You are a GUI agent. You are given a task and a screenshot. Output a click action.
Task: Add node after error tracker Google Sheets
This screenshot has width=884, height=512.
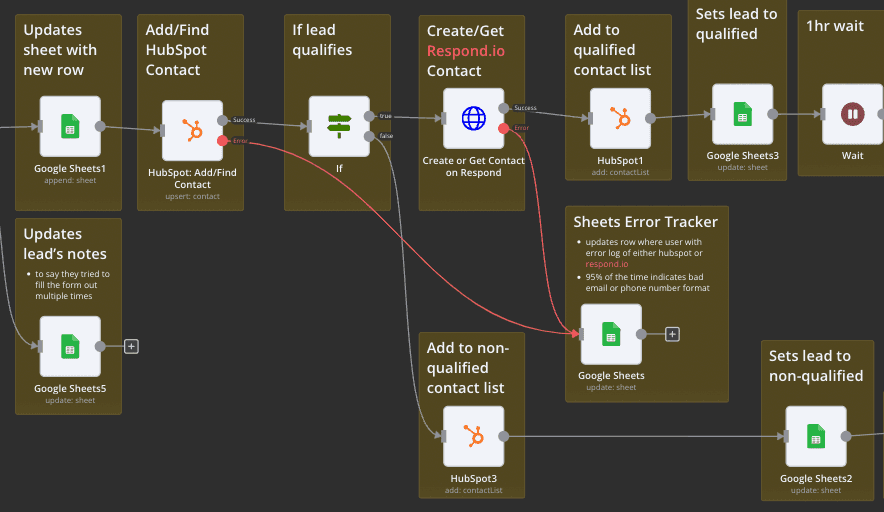[x=673, y=334]
